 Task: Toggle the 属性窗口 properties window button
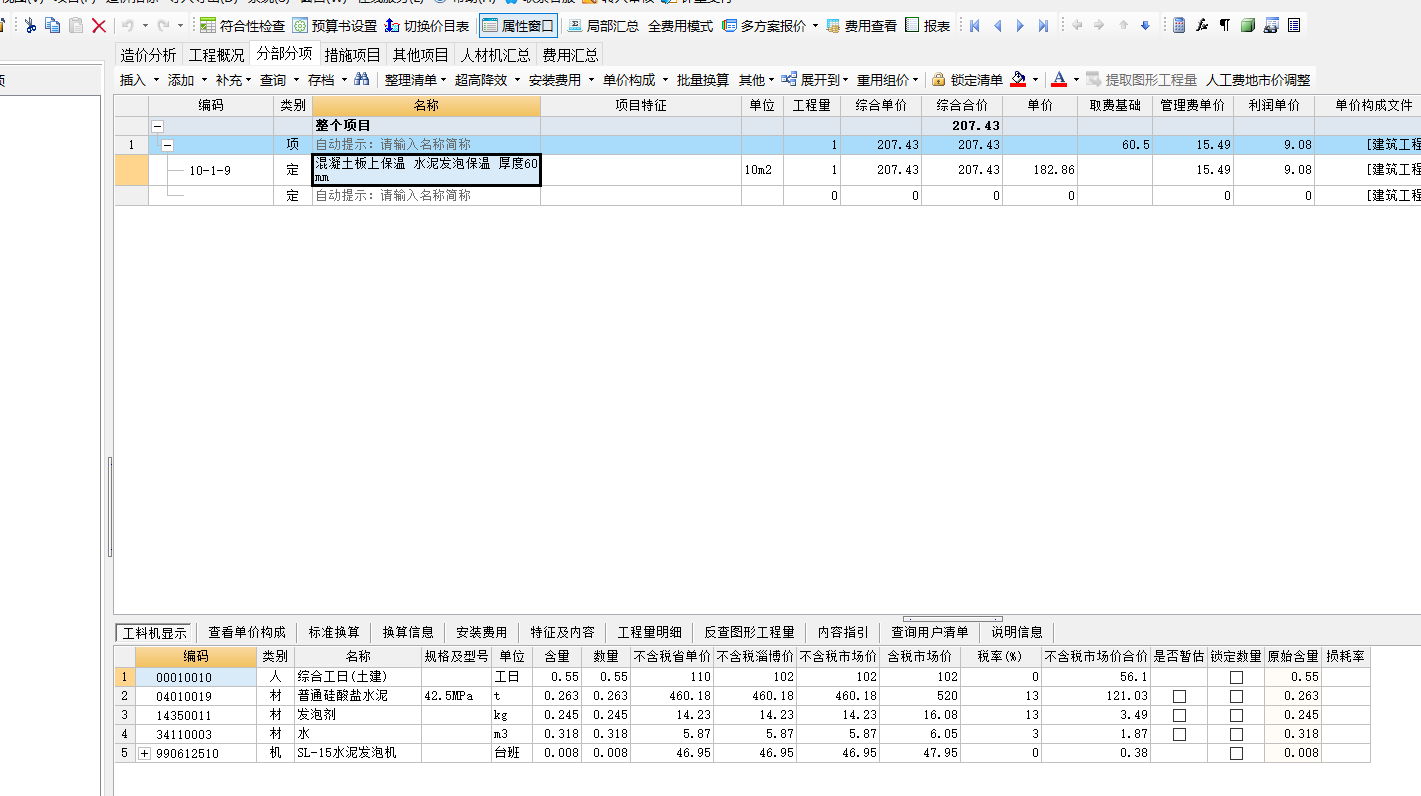coord(518,26)
